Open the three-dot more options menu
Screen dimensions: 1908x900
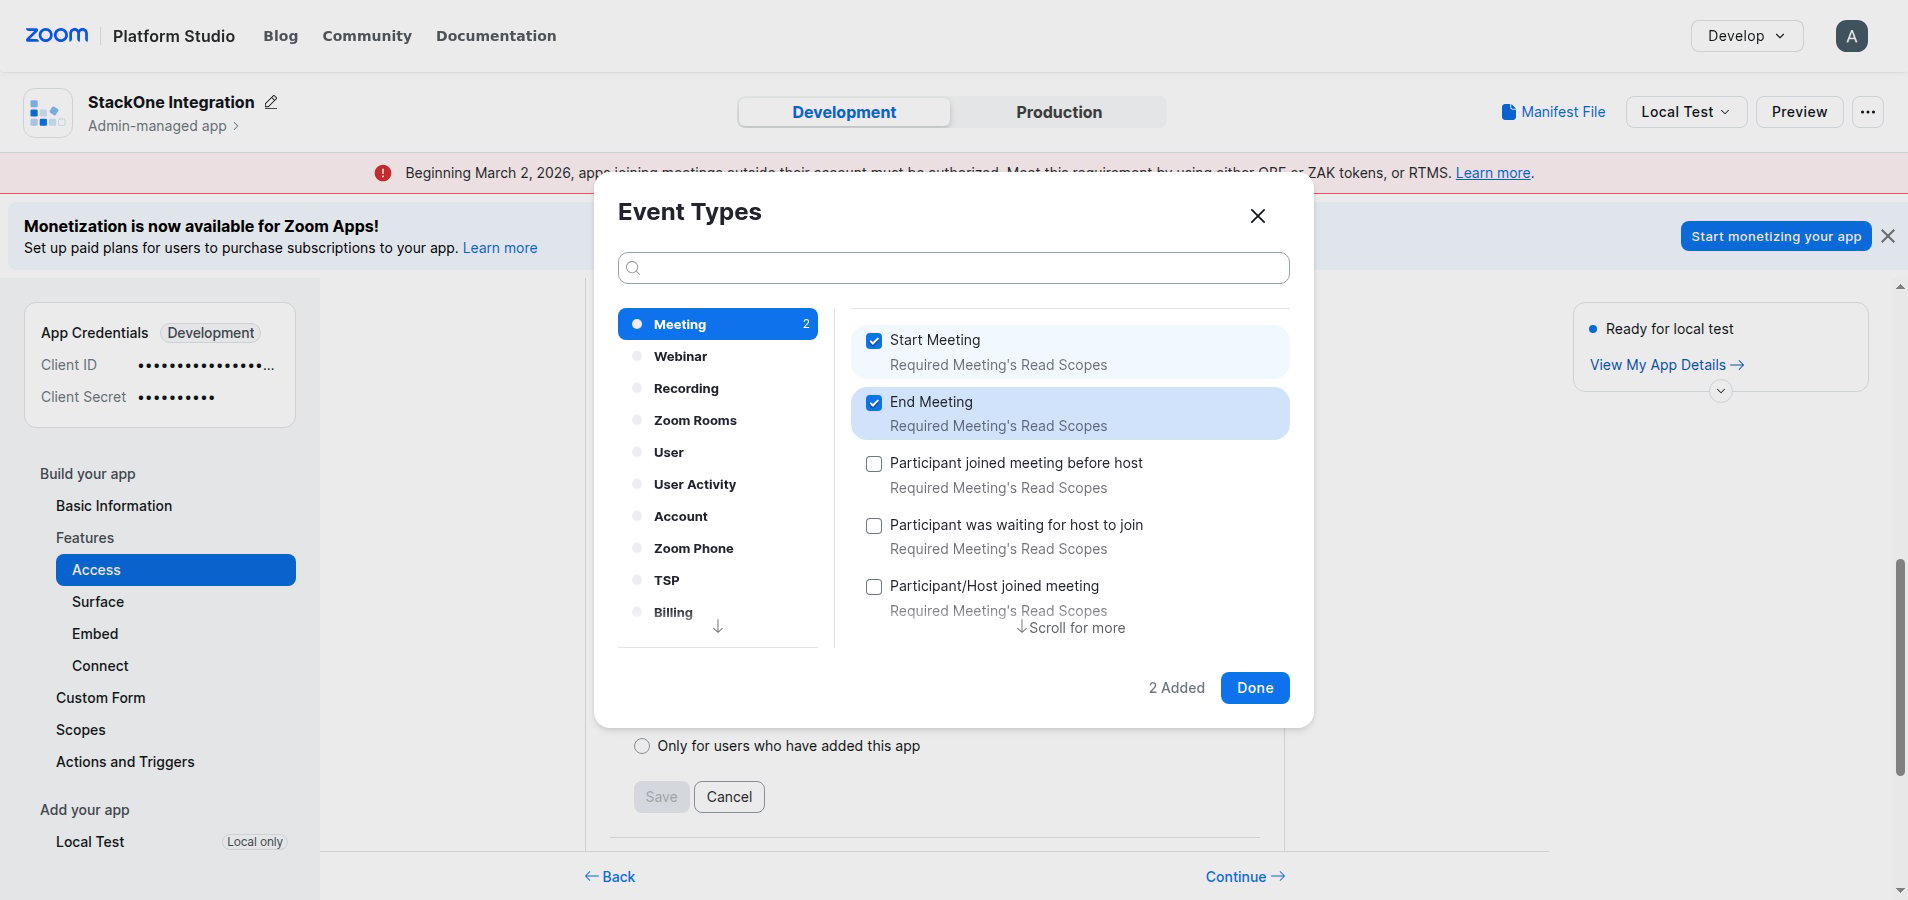1867,112
